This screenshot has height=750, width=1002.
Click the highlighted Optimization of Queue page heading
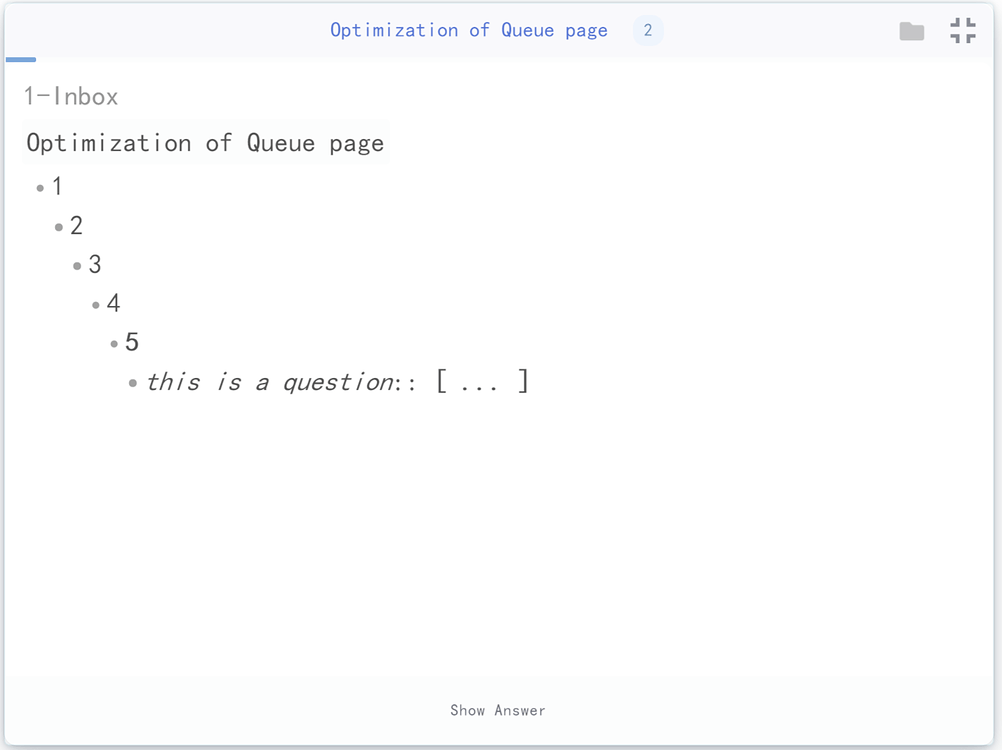tap(204, 142)
